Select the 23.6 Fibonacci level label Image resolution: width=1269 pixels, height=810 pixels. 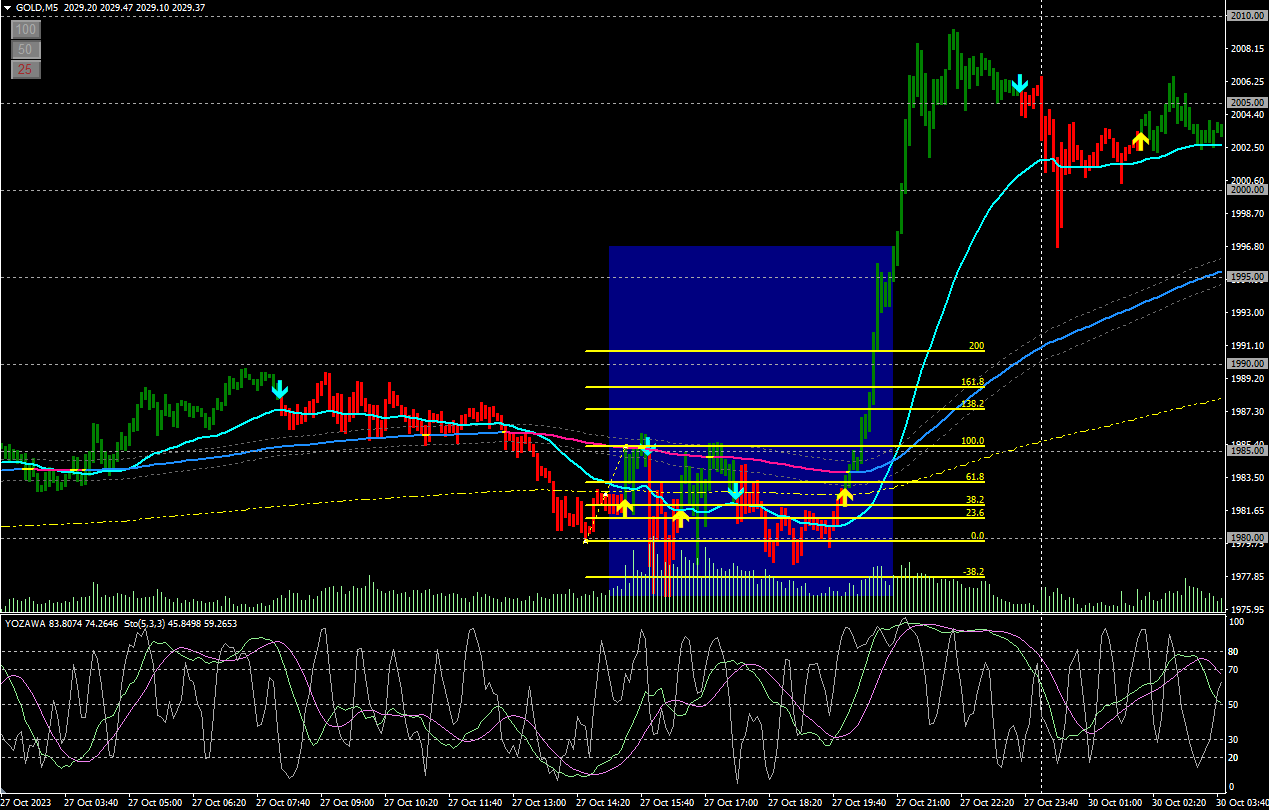(975, 513)
